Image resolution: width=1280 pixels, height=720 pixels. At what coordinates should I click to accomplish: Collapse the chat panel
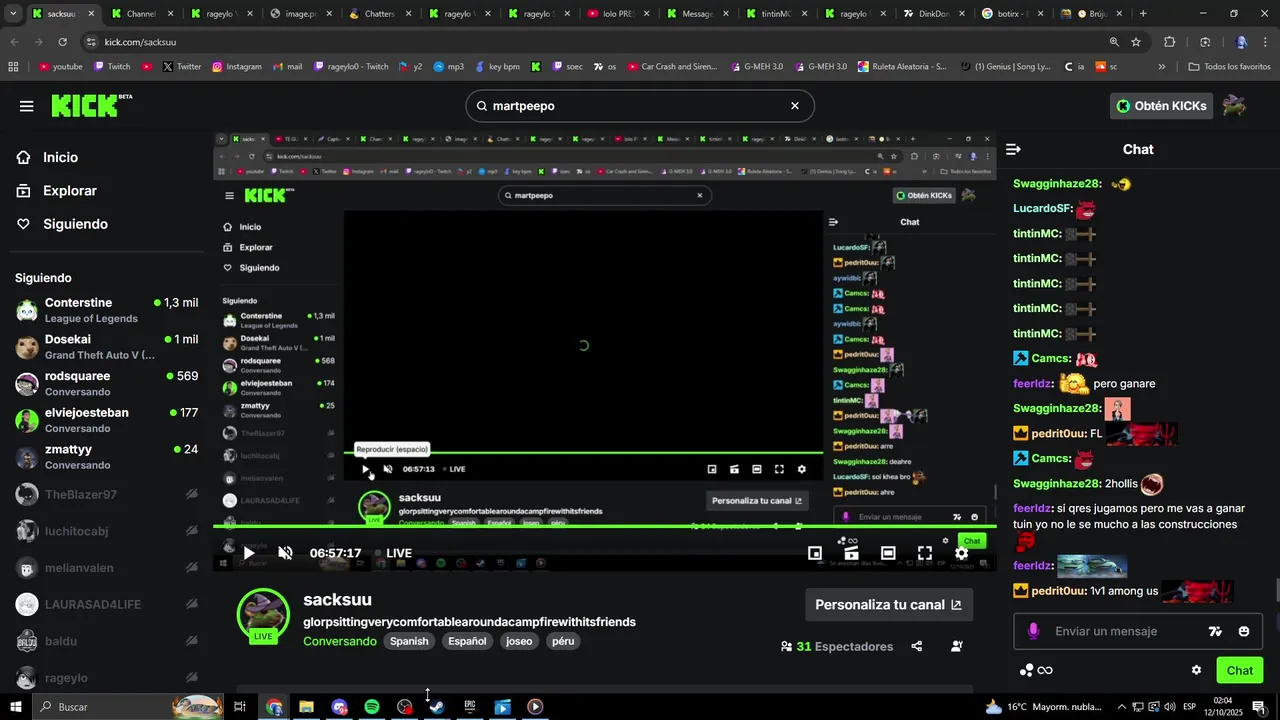(x=1013, y=149)
